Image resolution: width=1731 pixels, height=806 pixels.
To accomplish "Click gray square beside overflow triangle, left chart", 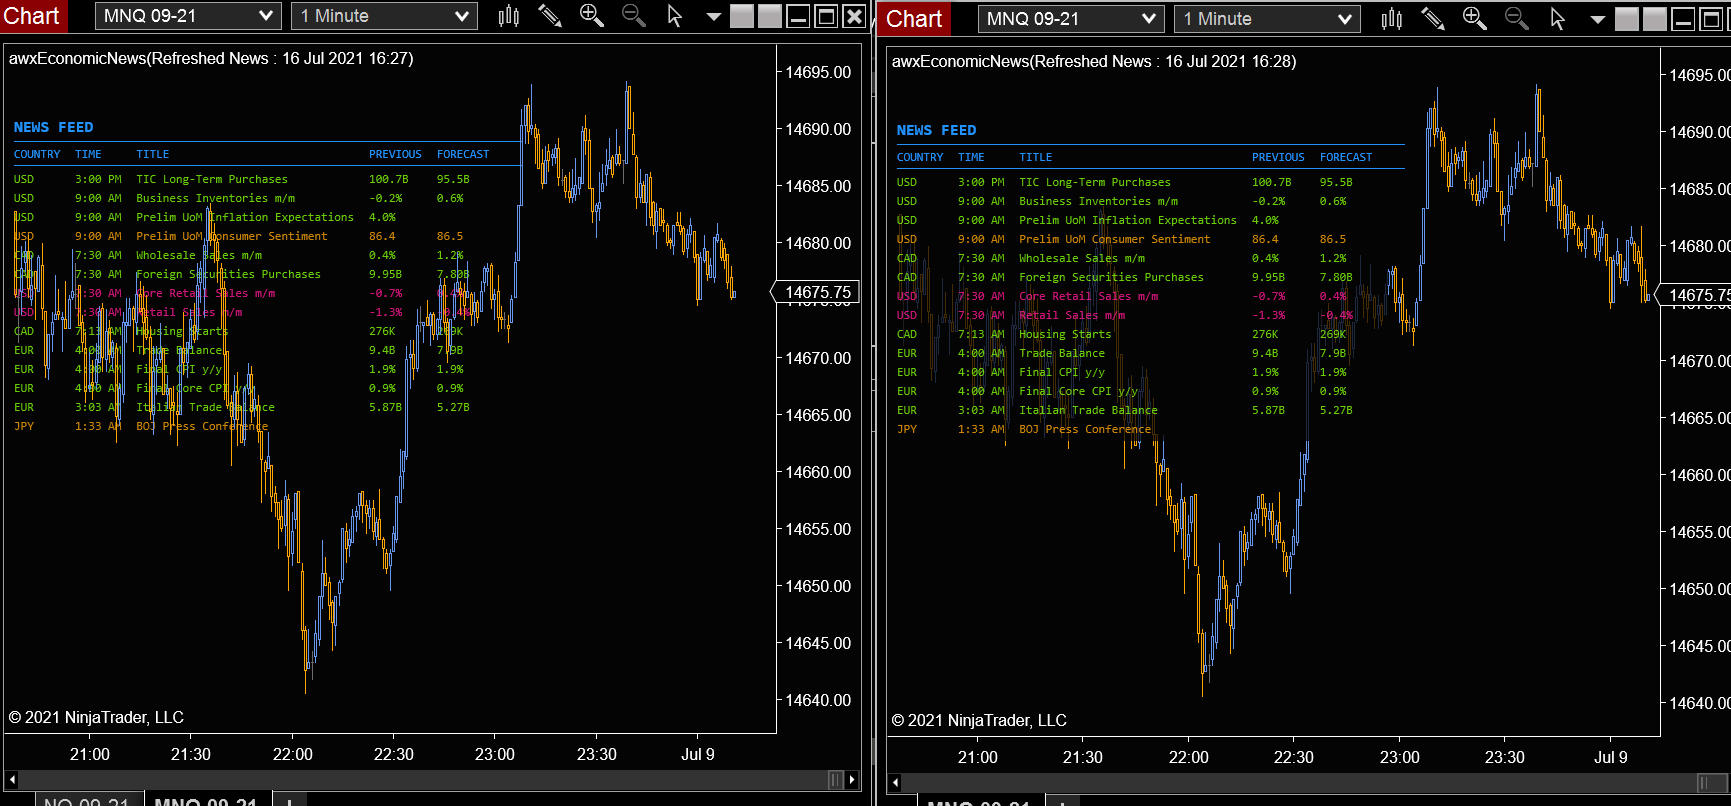I will tap(742, 16).
